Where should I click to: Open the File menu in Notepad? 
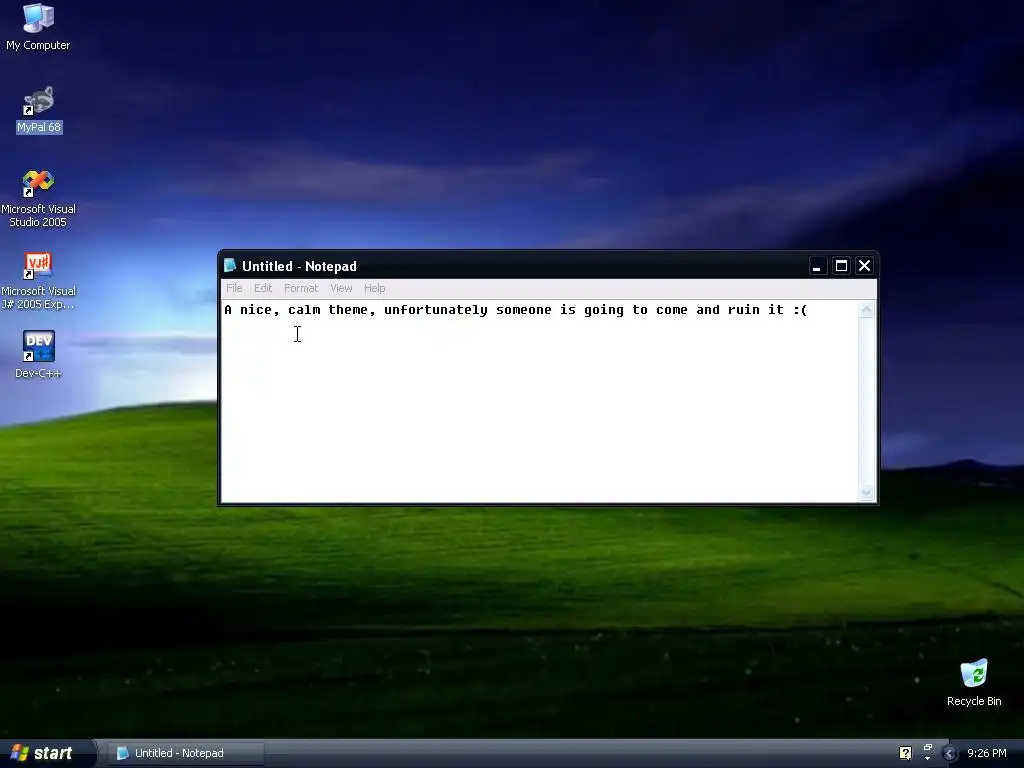(x=234, y=288)
